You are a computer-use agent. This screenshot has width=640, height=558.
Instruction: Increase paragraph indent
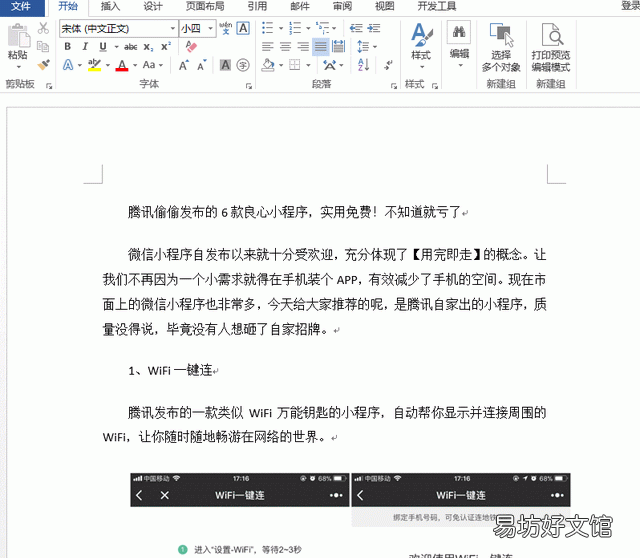click(374, 28)
